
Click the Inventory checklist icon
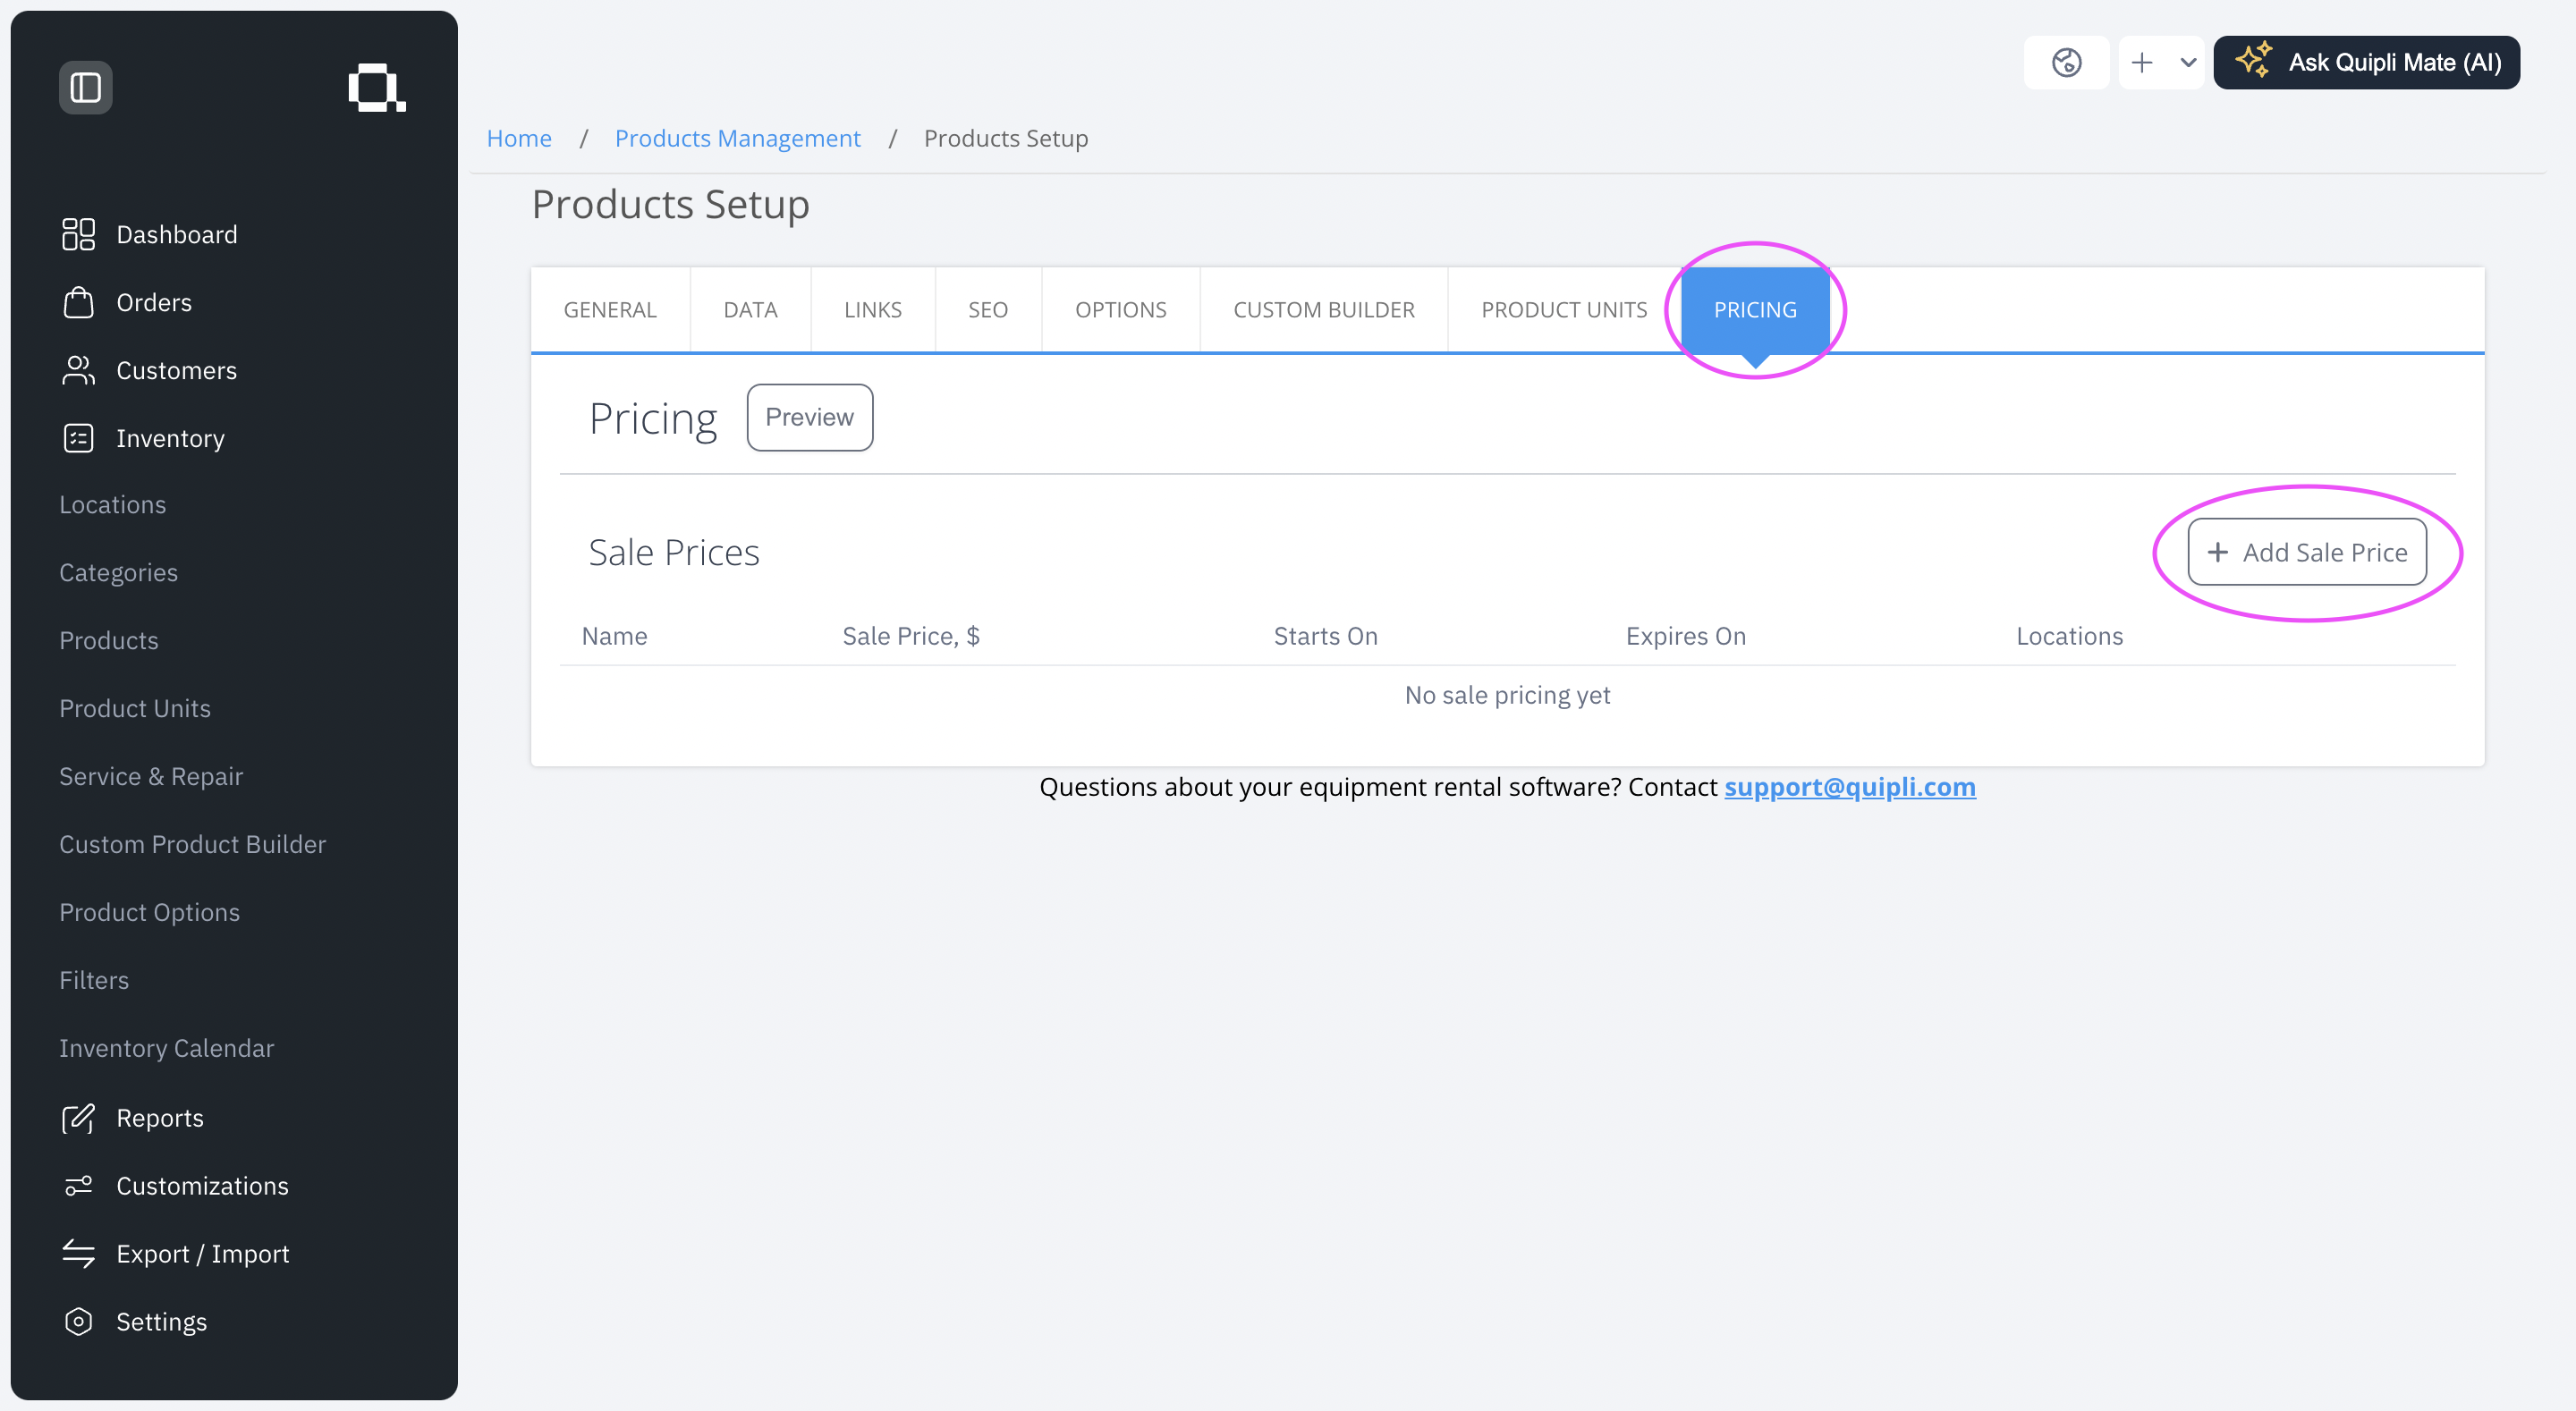point(78,438)
